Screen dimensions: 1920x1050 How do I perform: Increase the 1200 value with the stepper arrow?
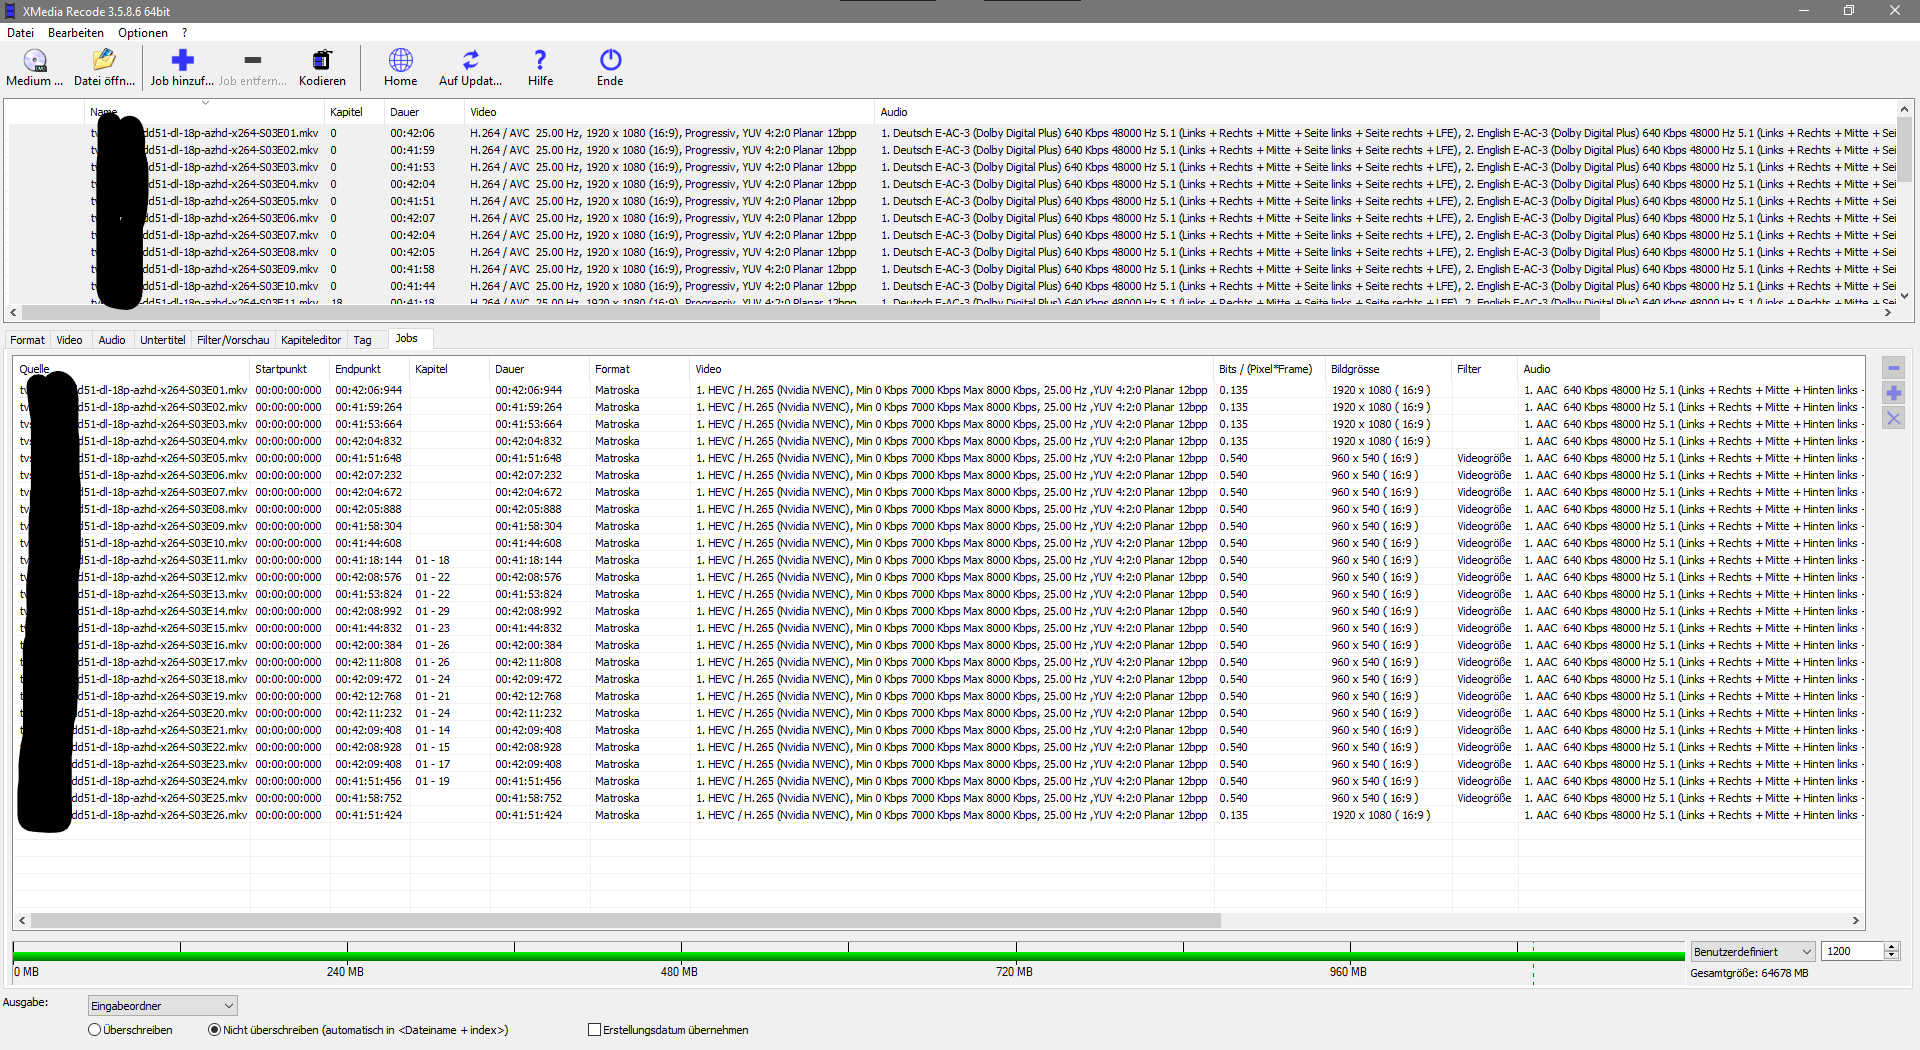pos(1891,946)
